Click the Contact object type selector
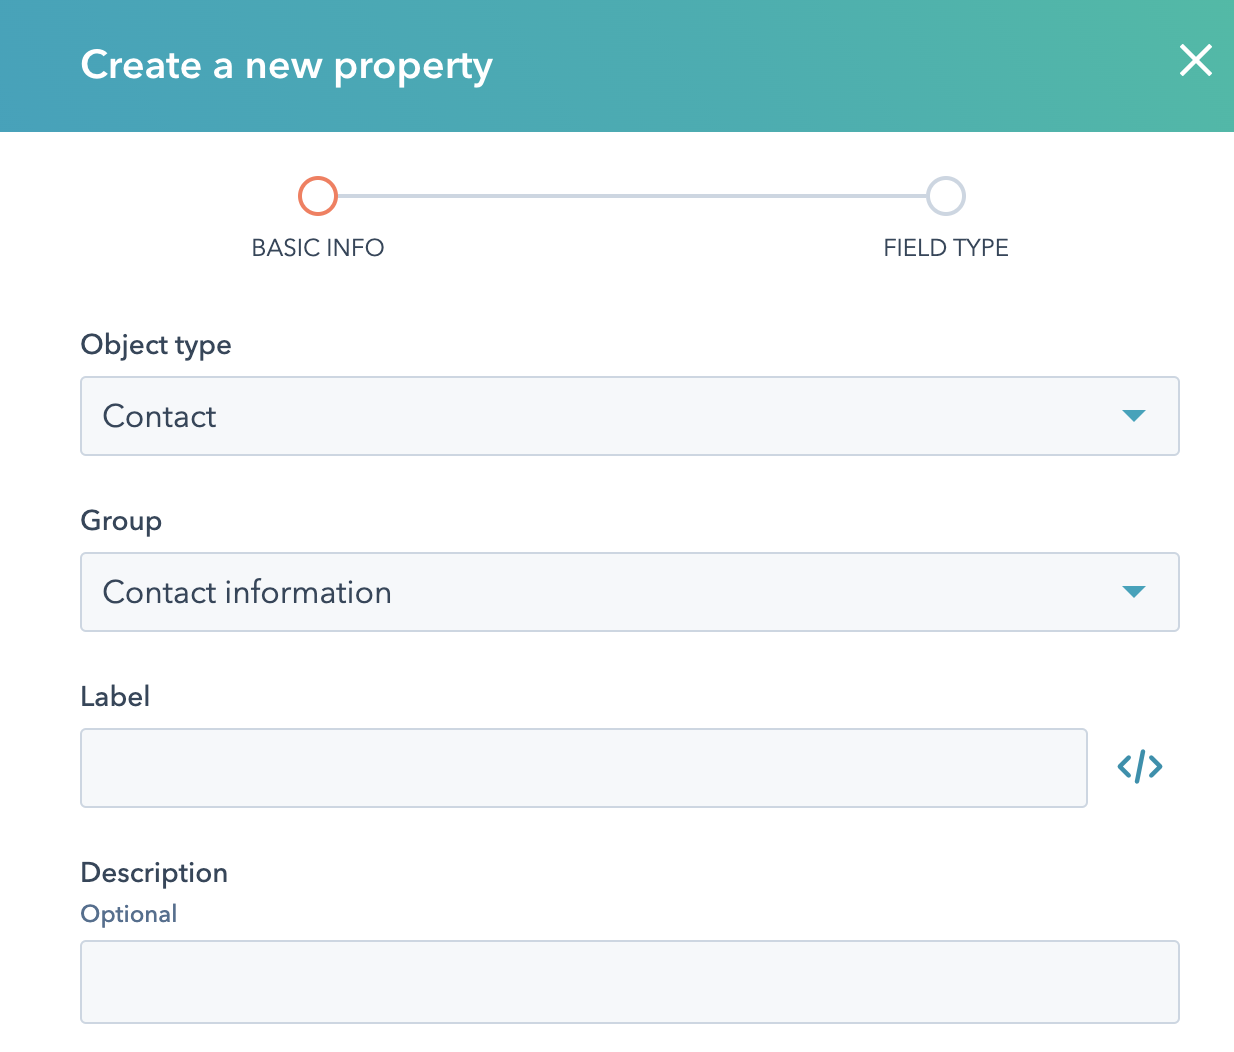Image resolution: width=1234 pixels, height=1052 pixels. 629,416
